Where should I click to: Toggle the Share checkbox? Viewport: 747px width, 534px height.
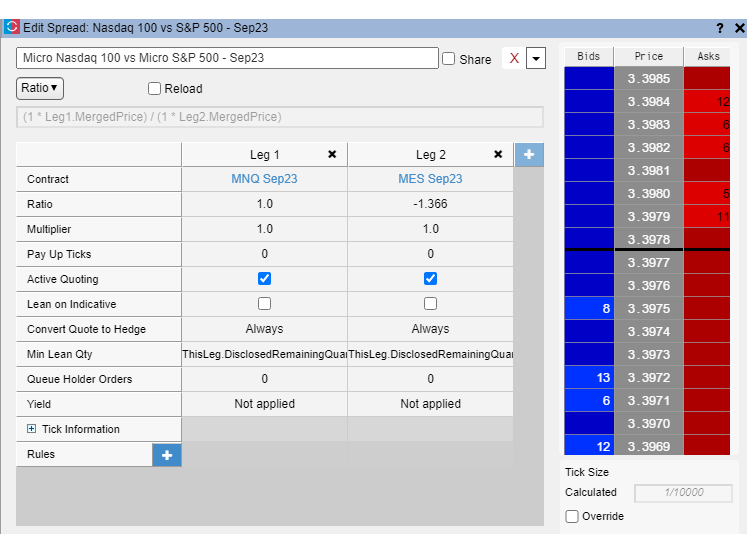[449, 59]
